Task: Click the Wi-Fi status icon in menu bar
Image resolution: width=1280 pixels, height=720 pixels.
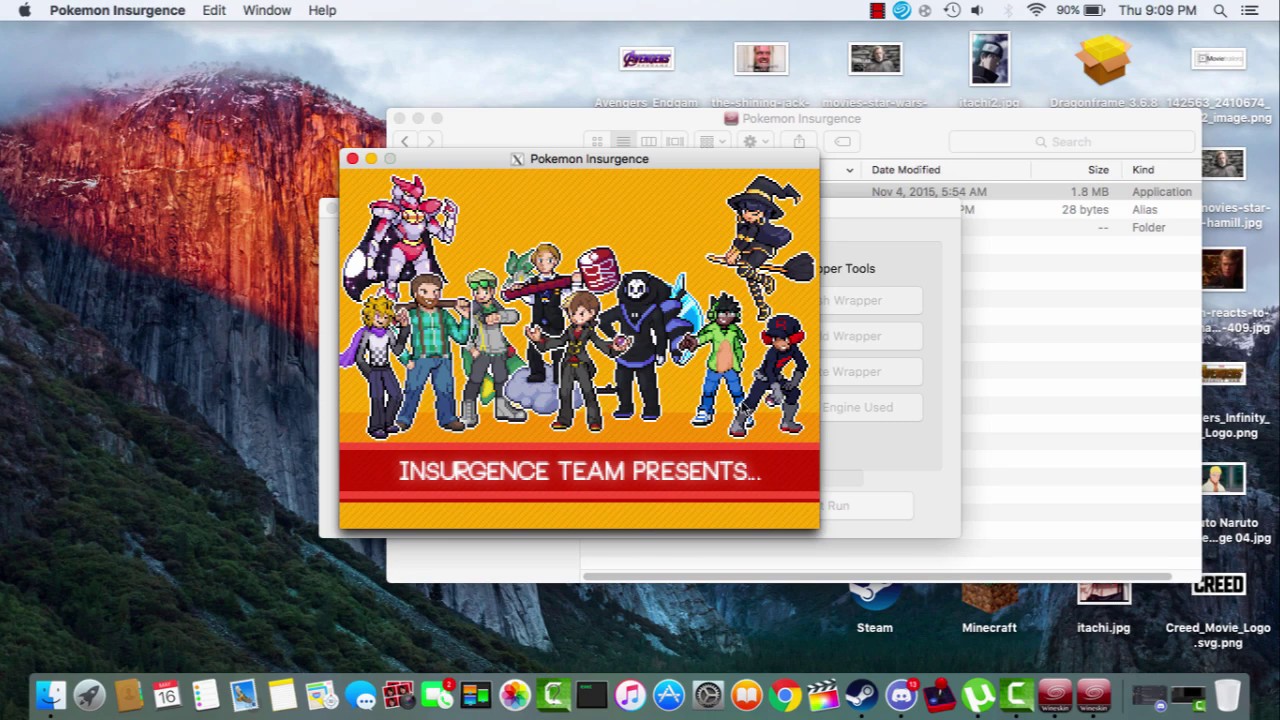Action: [x=1036, y=10]
